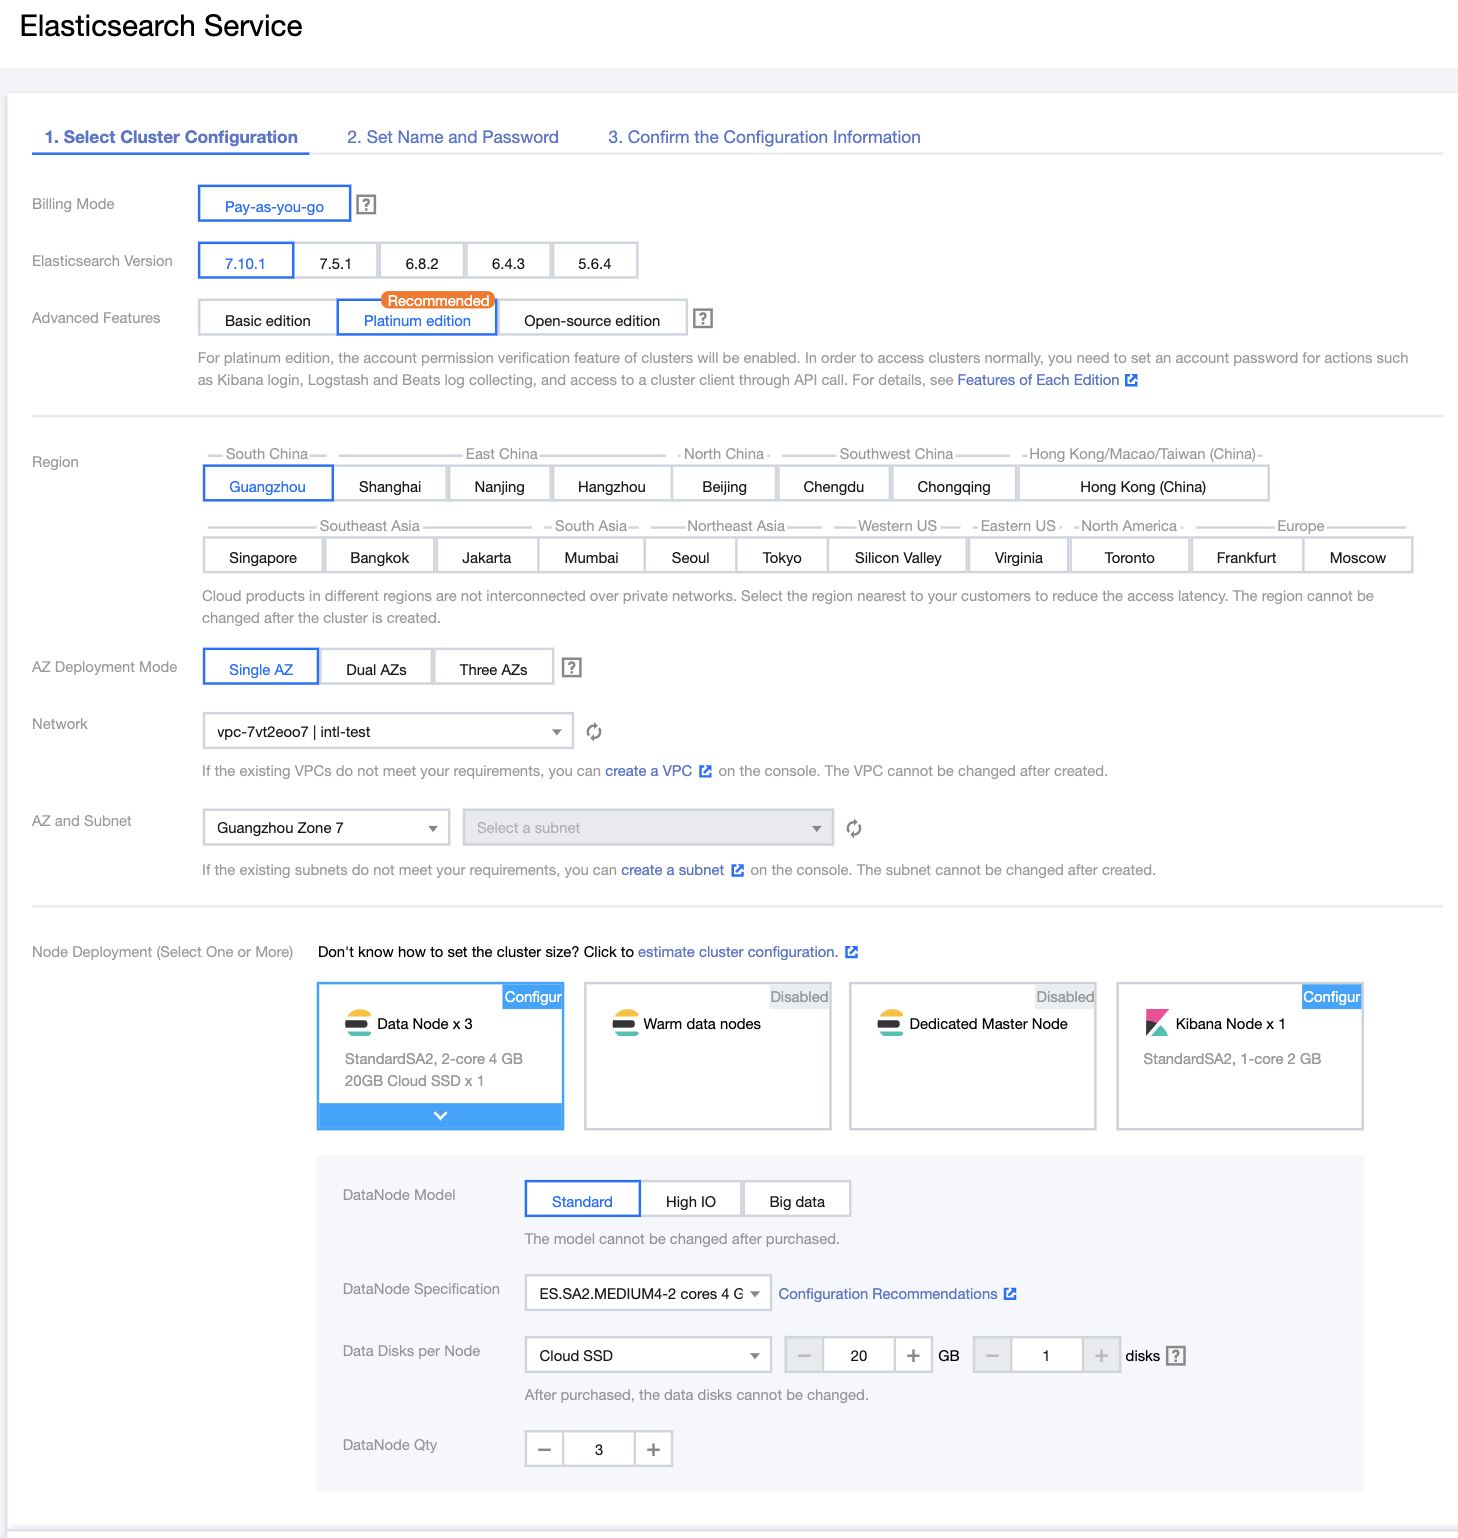The width and height of the screenshot is (1458, 1538).
Task: Decrease the number of disks per node
Action: pos(992,1356)
